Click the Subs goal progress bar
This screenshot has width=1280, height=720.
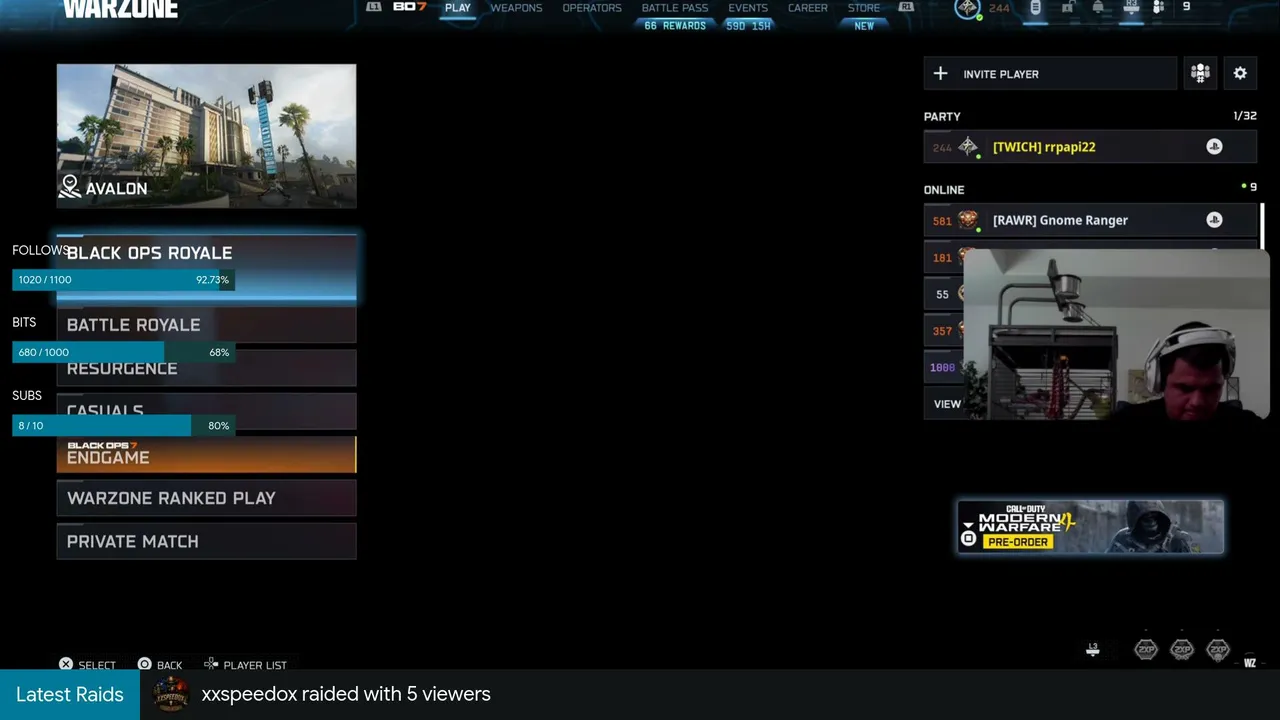point(124,426)
